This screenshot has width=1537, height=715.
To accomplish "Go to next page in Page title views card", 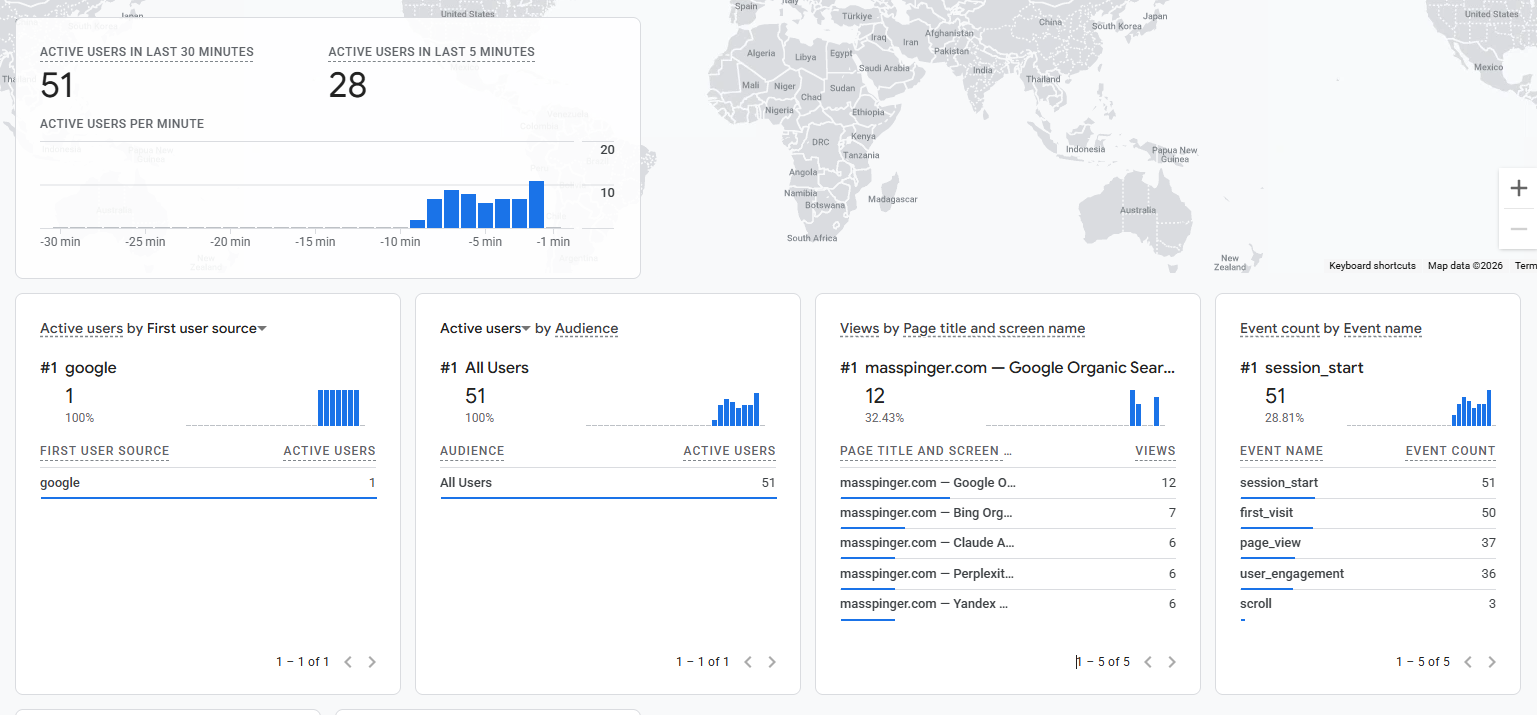I will 1172,662.
